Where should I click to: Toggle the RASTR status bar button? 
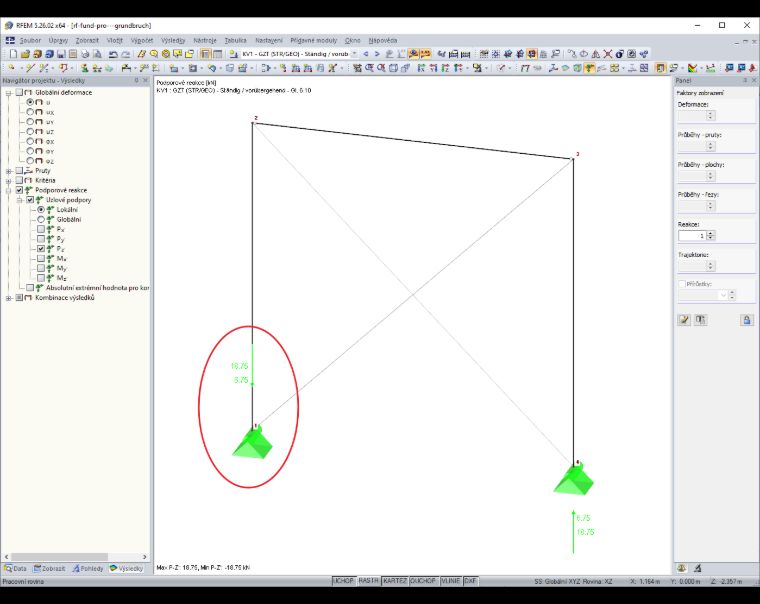(368, 581)
